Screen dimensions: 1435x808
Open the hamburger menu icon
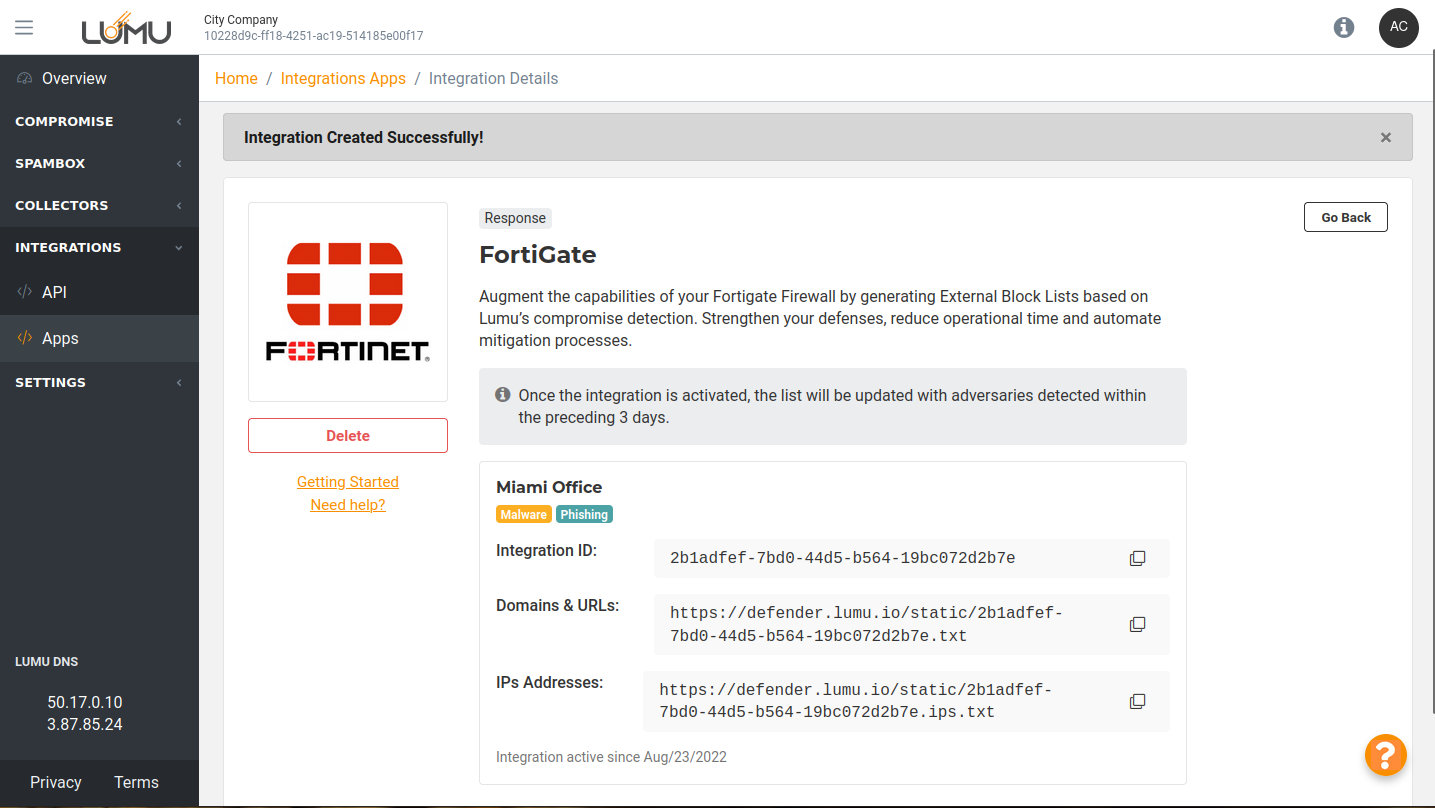point(24,28)
